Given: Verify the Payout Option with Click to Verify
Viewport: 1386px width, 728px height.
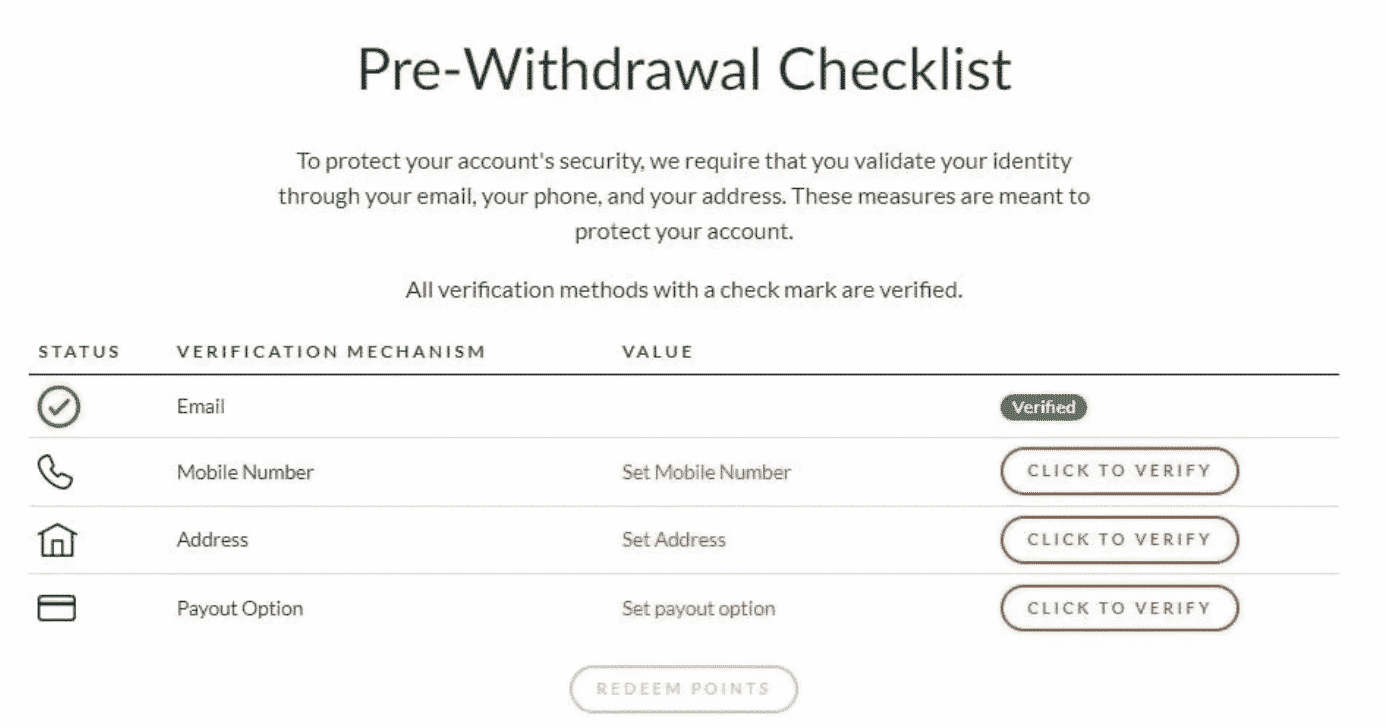Looking at the screenshot, I should pyautogui.click(x=1119, y=608).
